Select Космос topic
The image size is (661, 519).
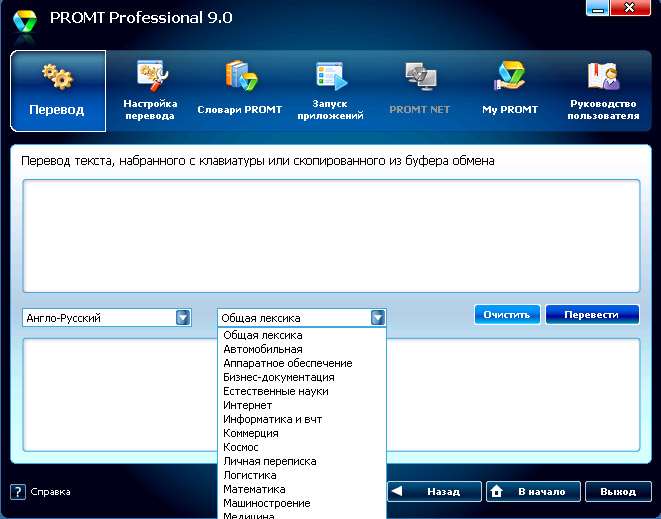[x=302, y=447]
